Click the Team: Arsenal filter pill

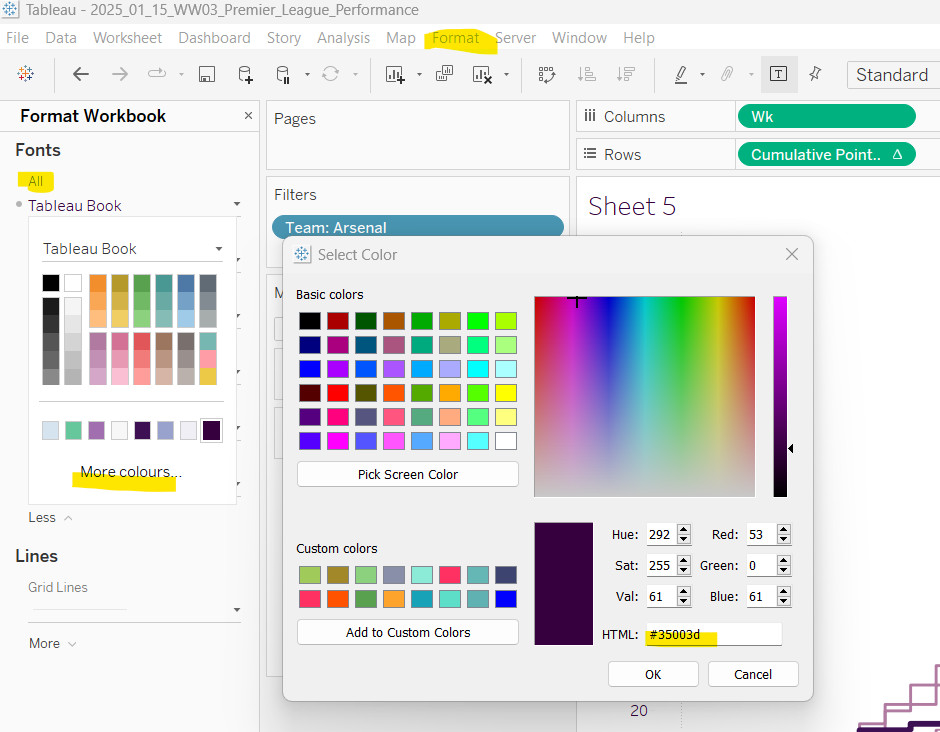point(418,227)
